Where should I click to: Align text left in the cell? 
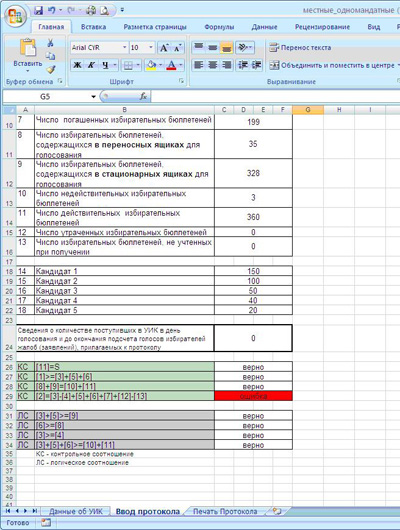coord(199,65)
